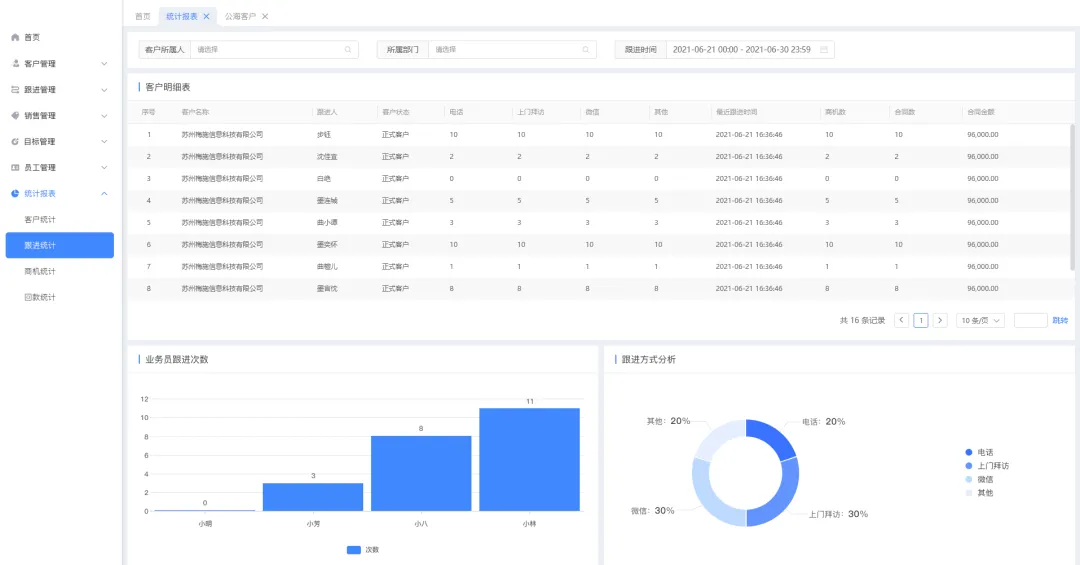
Task: Close the 公海客户 tab
Action: point(265,17)
